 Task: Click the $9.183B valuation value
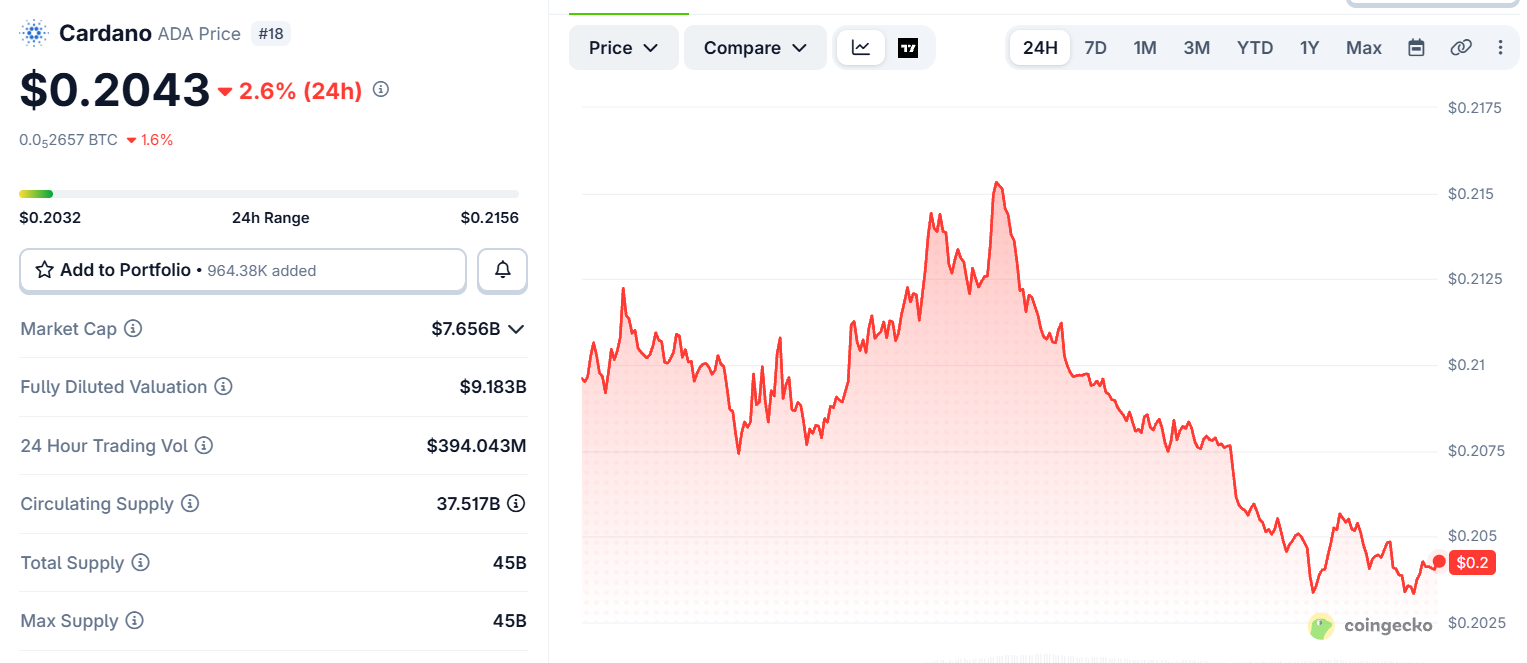click(x=493, y=386)
